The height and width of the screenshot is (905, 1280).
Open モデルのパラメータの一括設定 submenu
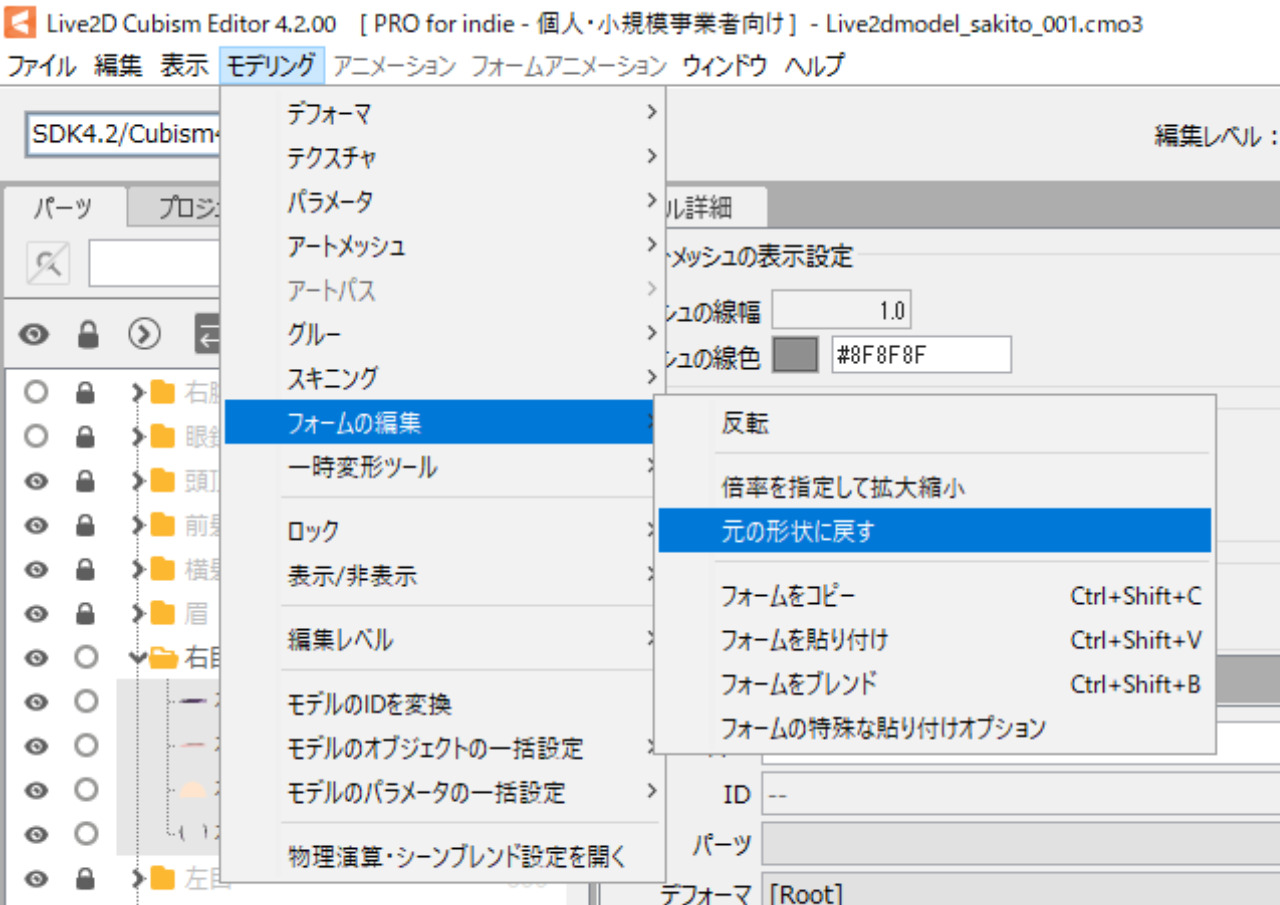tap(443, 792)
